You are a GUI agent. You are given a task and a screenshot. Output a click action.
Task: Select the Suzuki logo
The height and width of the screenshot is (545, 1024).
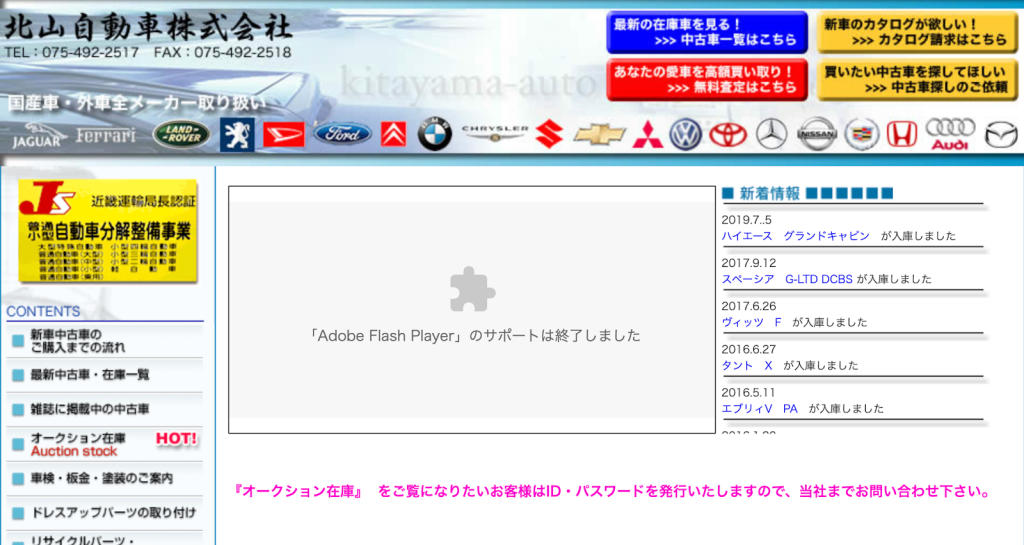[549, 134]
